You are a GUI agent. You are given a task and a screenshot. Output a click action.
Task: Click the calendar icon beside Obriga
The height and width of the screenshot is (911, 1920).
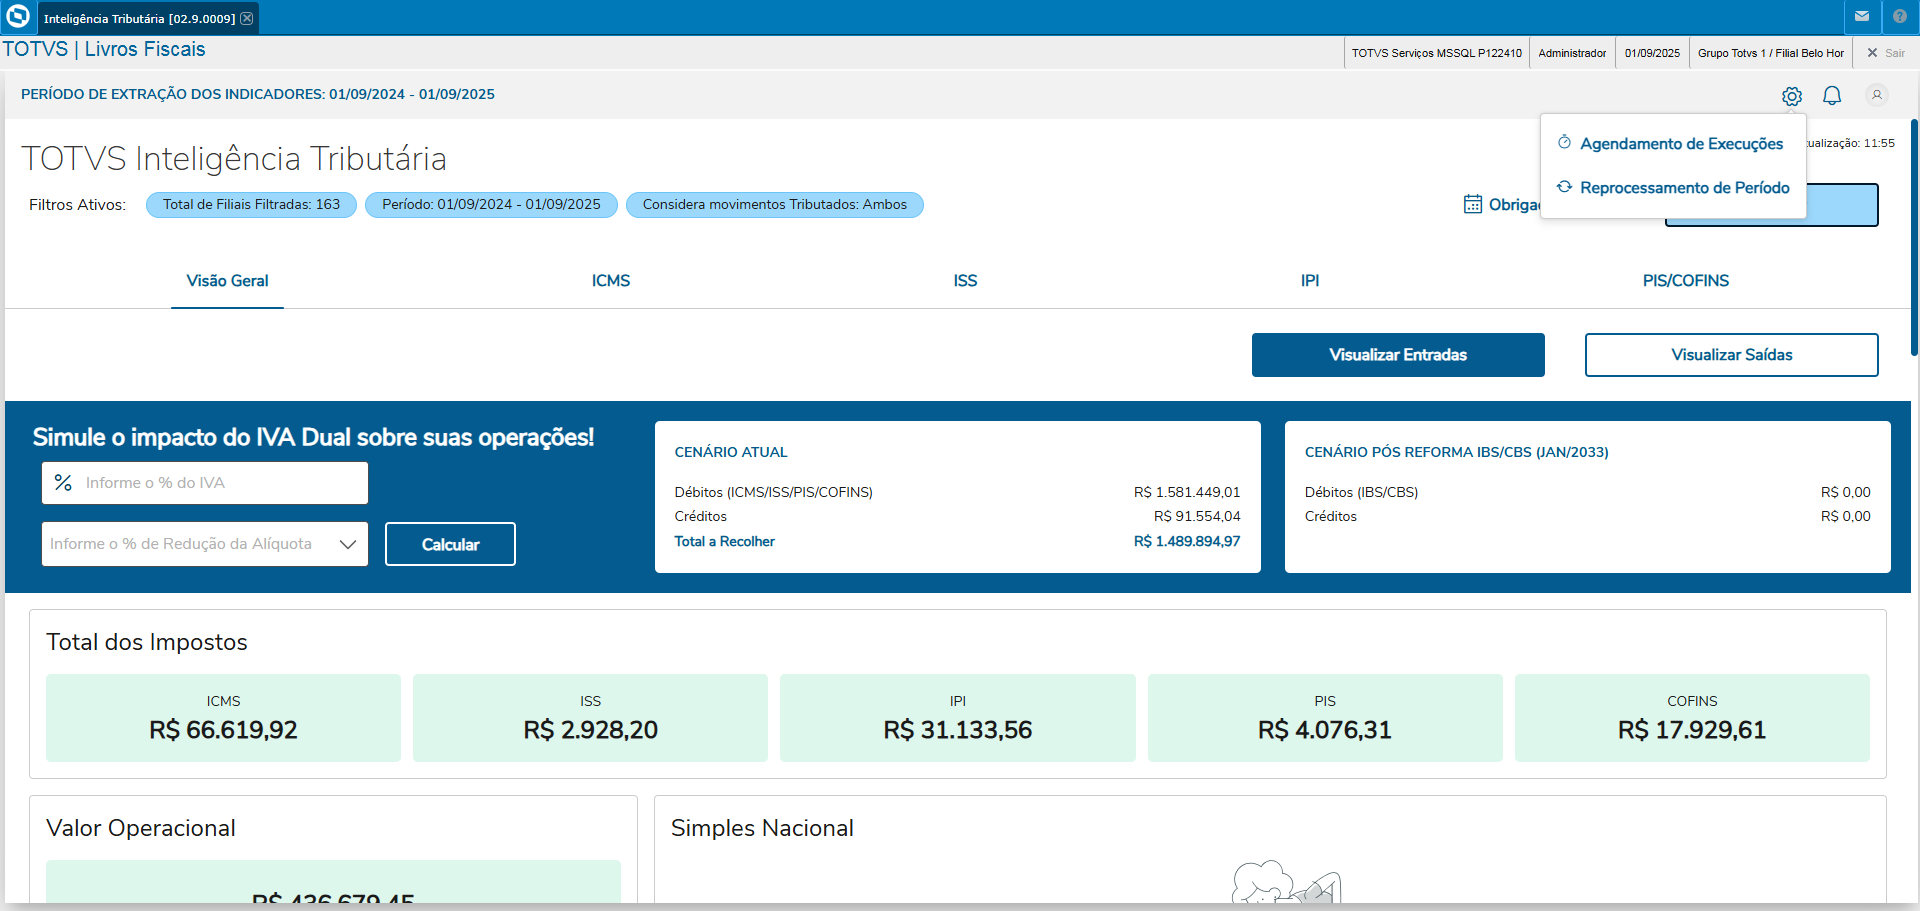[x=1473, y=204]
